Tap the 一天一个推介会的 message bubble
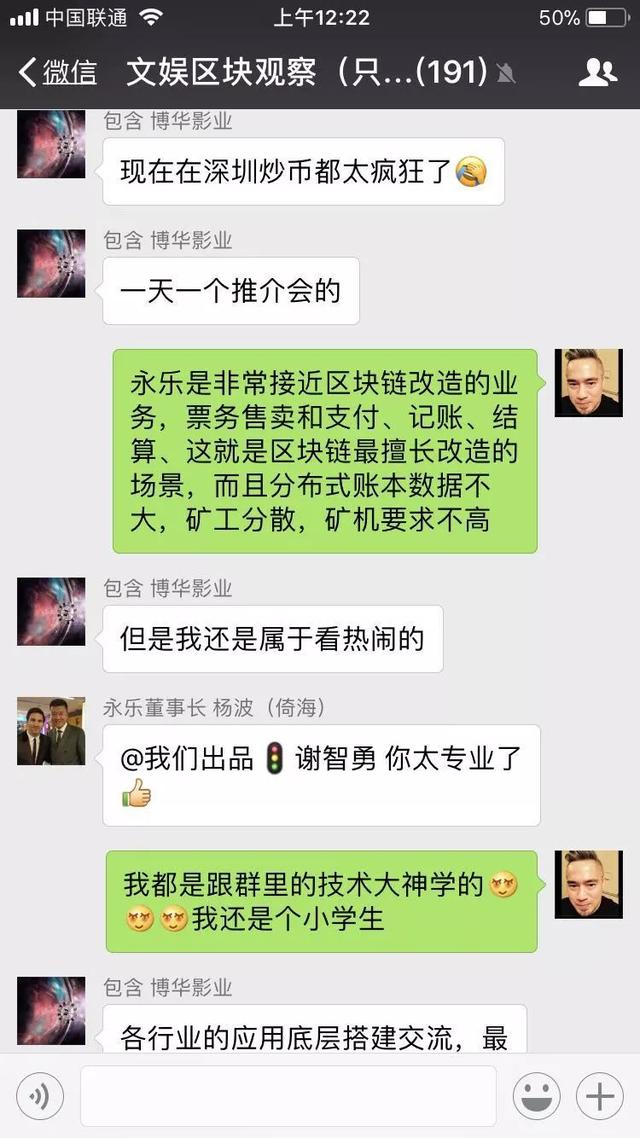The image size is (640, 1138). click(x=231, y=291)
